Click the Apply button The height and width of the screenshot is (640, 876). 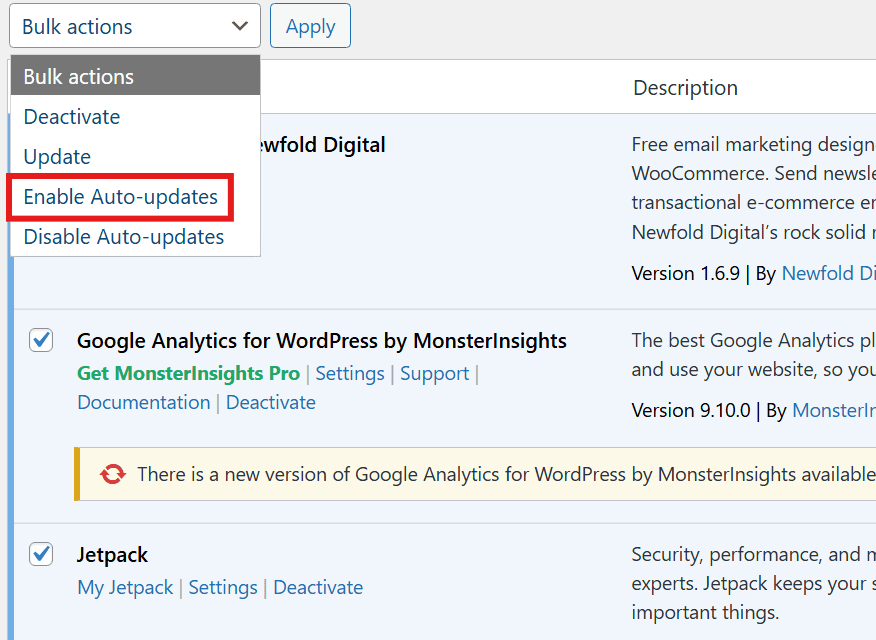pos(310,25)
